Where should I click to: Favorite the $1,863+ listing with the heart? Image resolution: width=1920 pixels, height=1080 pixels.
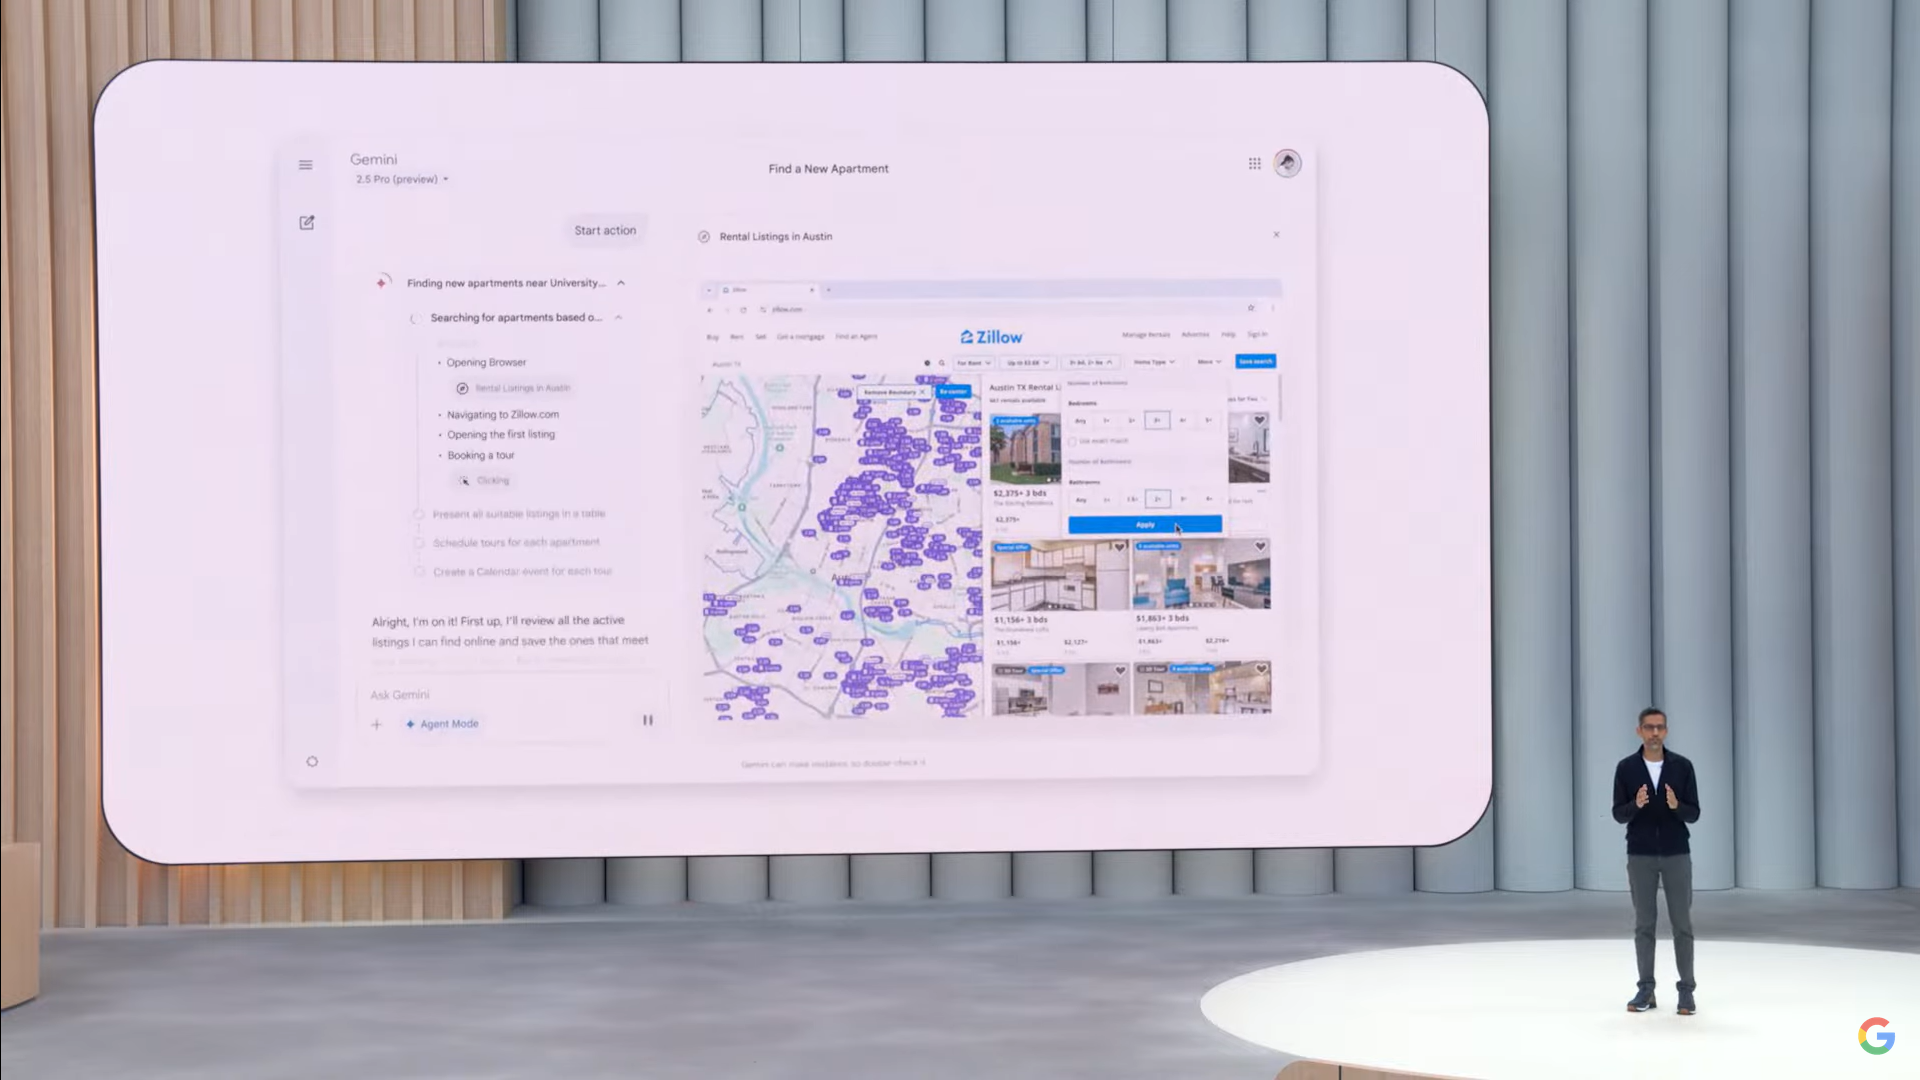(x=1260, y=546)
